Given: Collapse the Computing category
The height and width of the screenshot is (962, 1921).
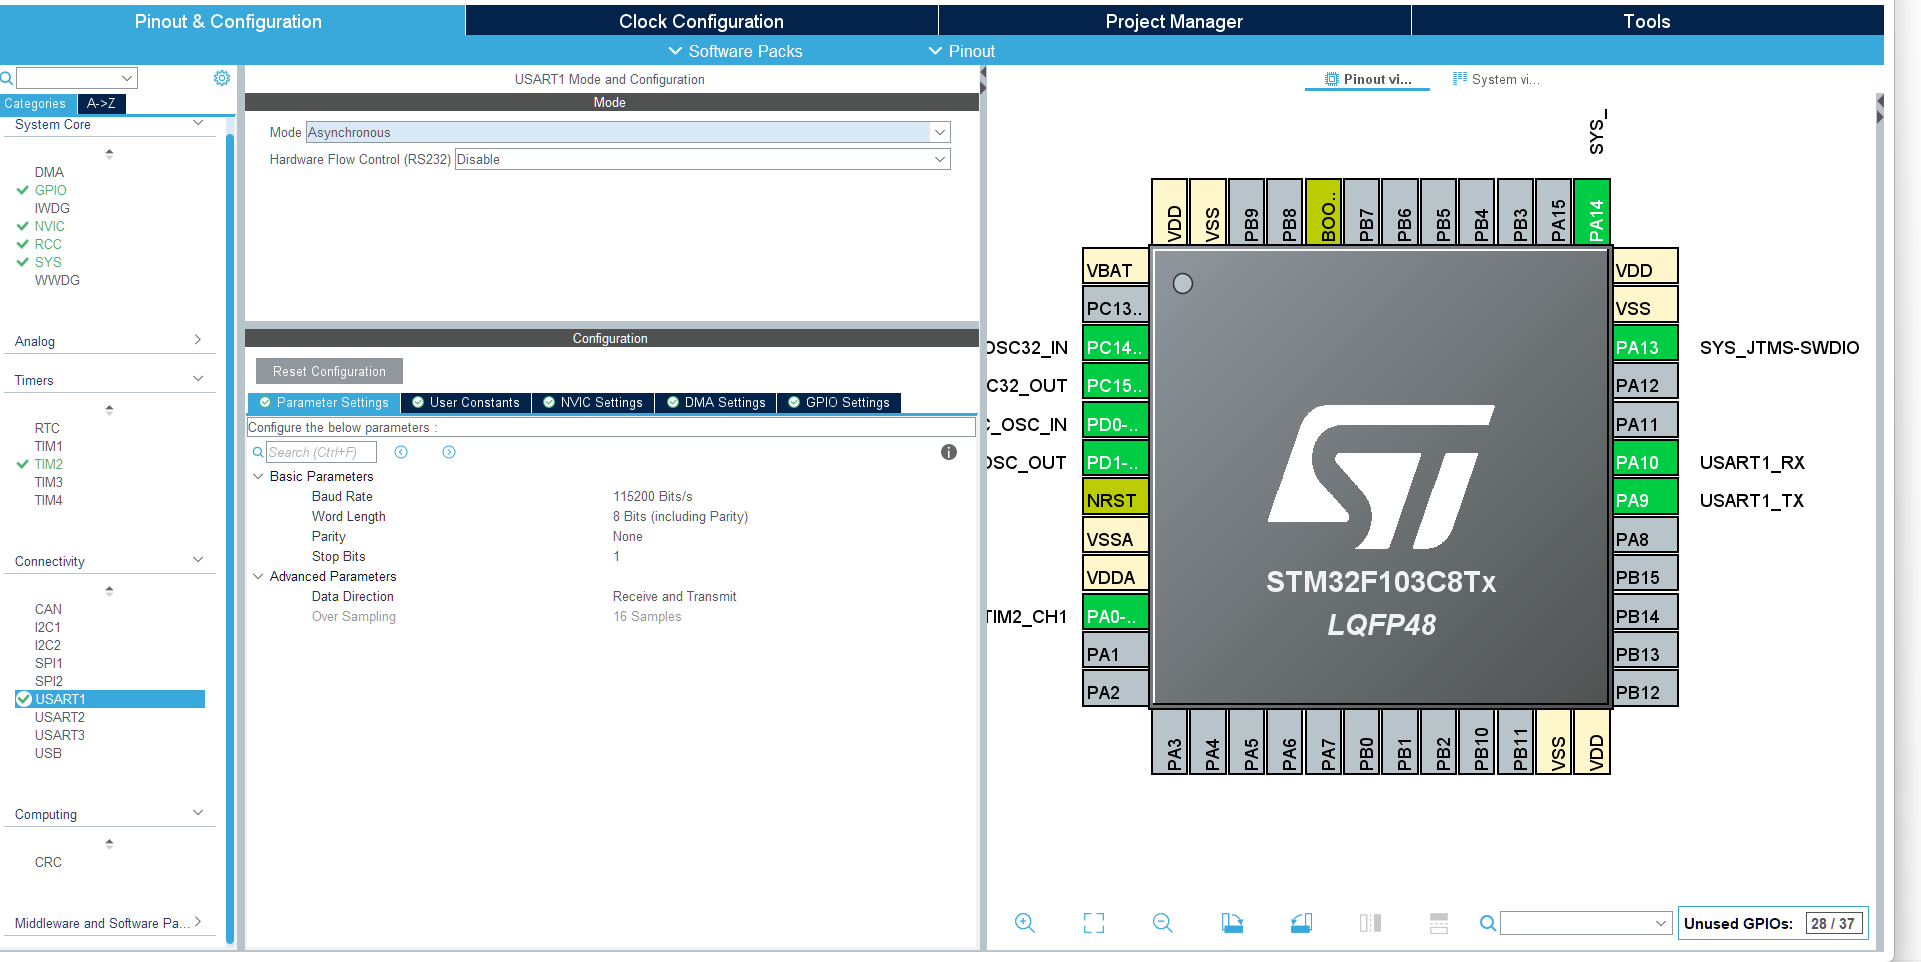Looking at the screenshot, I should point(198,813).
